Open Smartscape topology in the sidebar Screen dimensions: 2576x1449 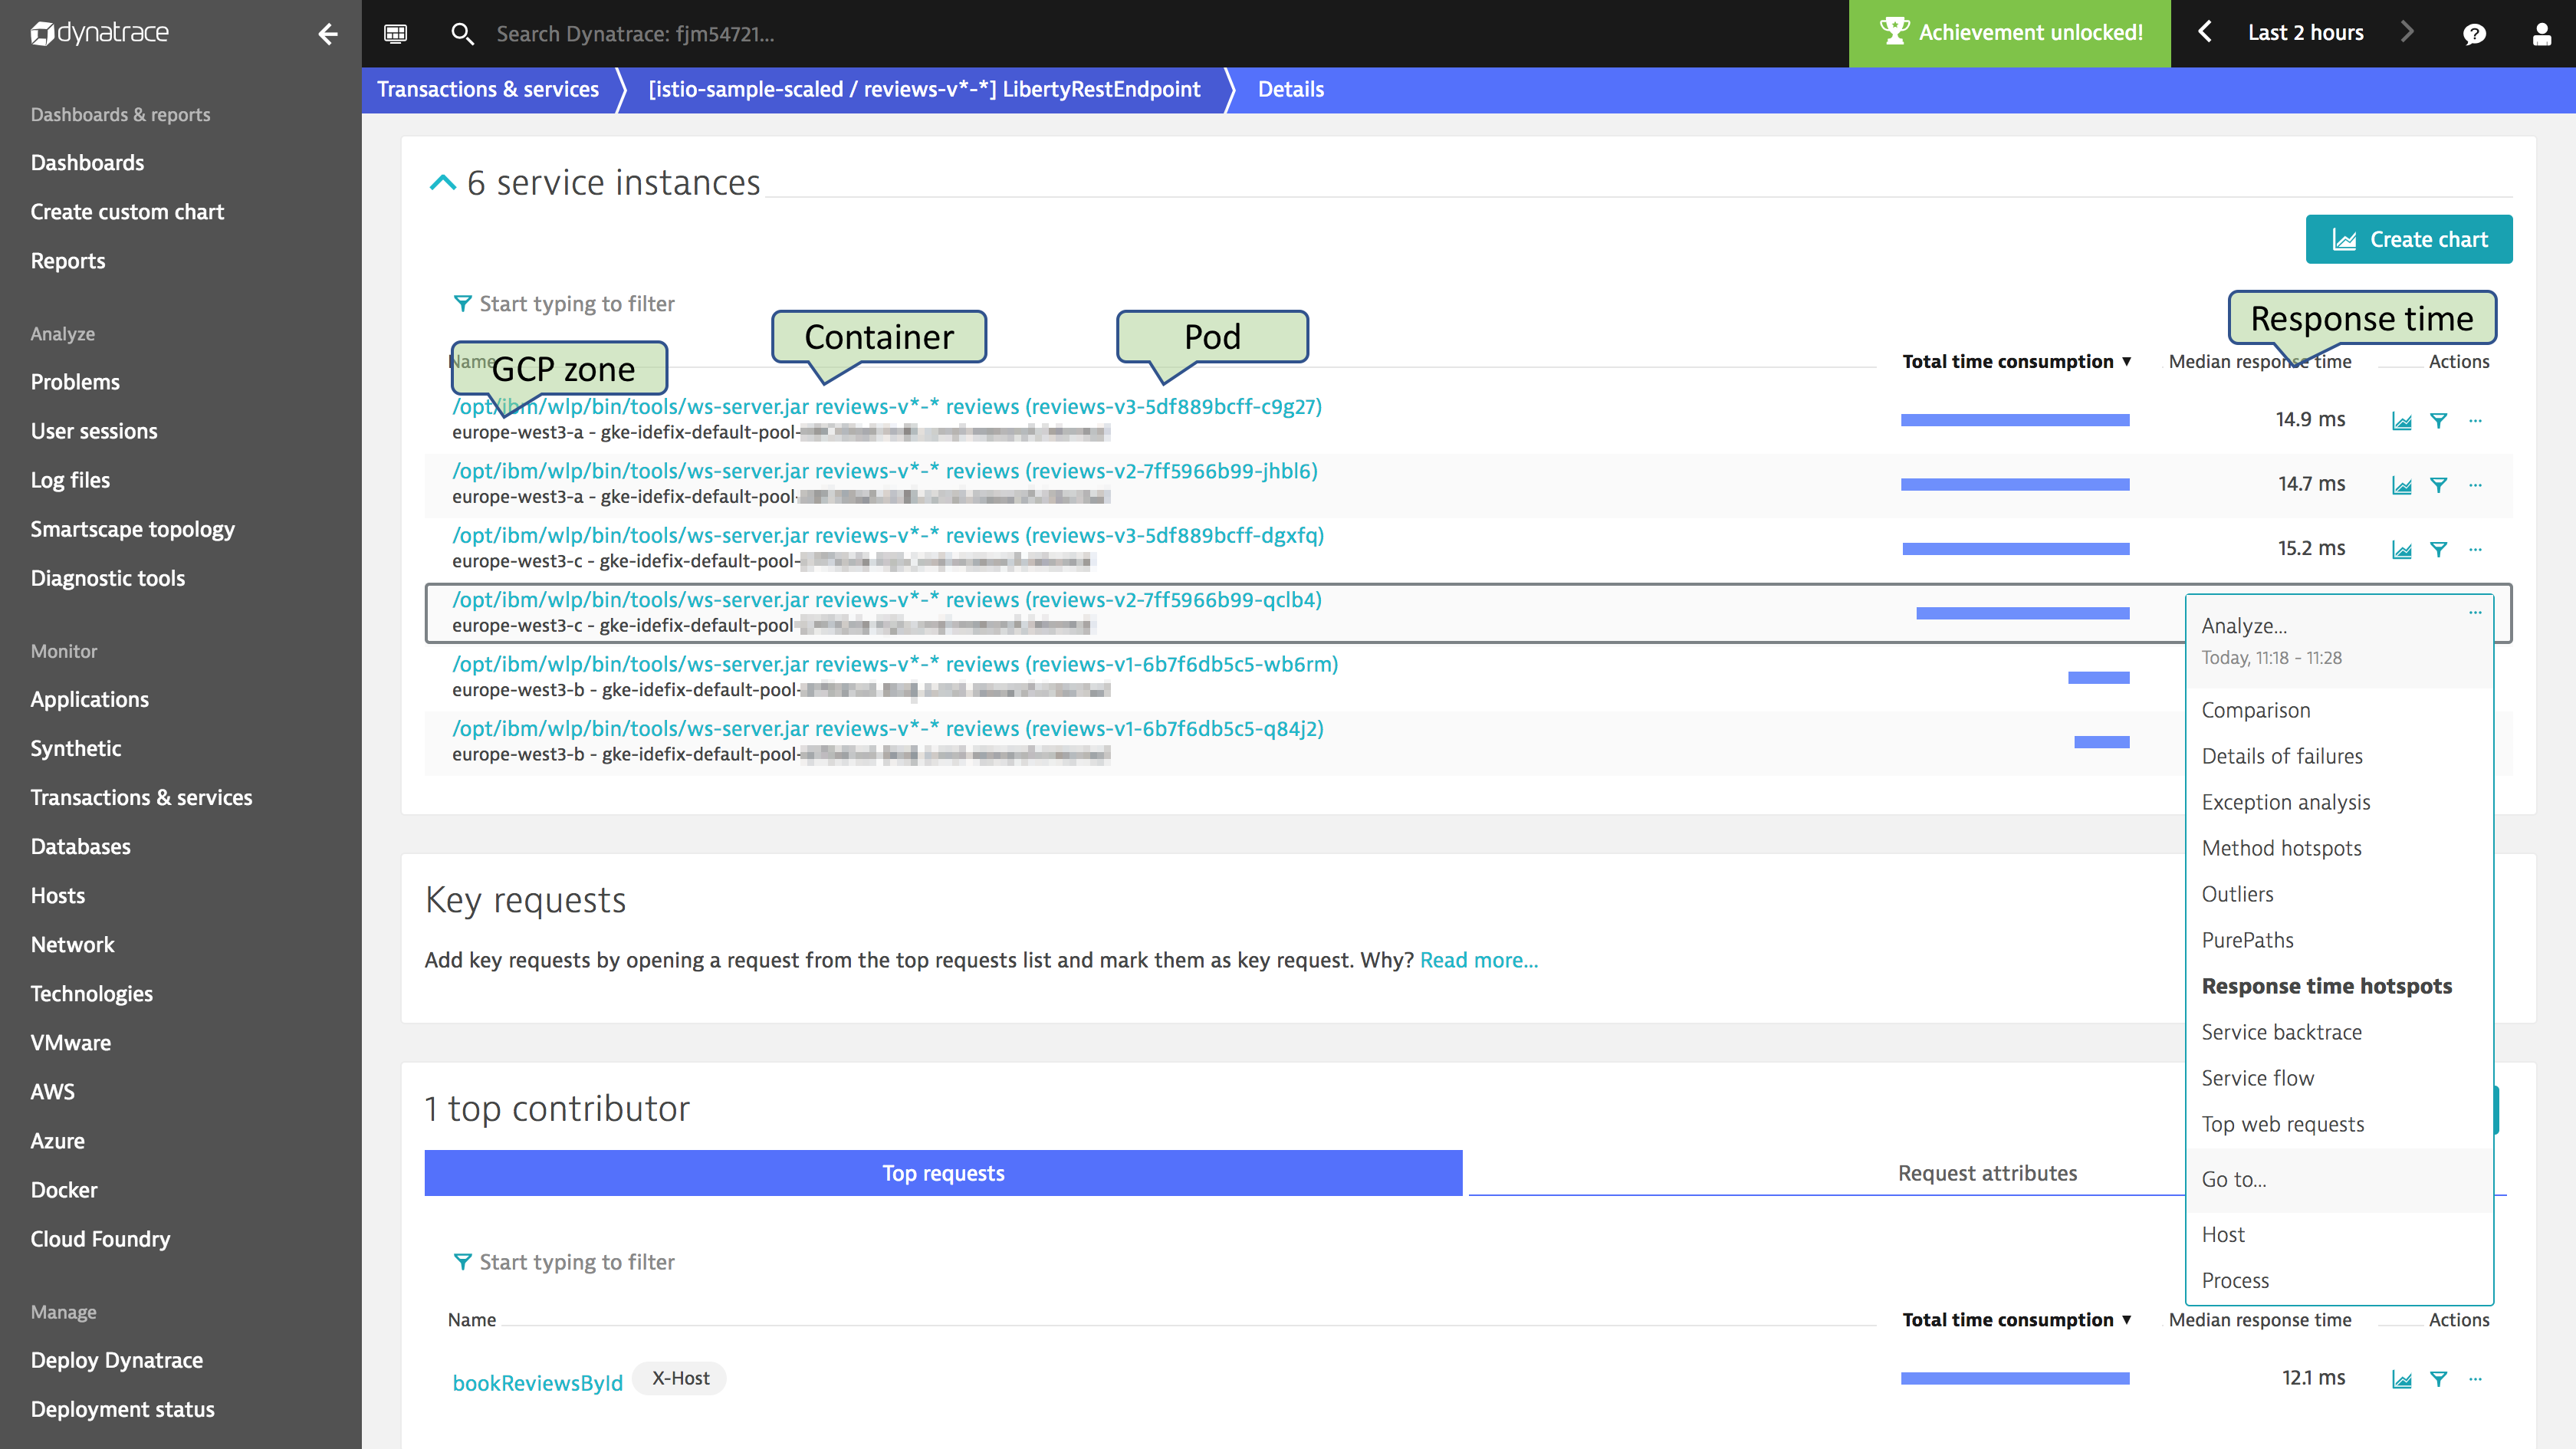point(132,528)
